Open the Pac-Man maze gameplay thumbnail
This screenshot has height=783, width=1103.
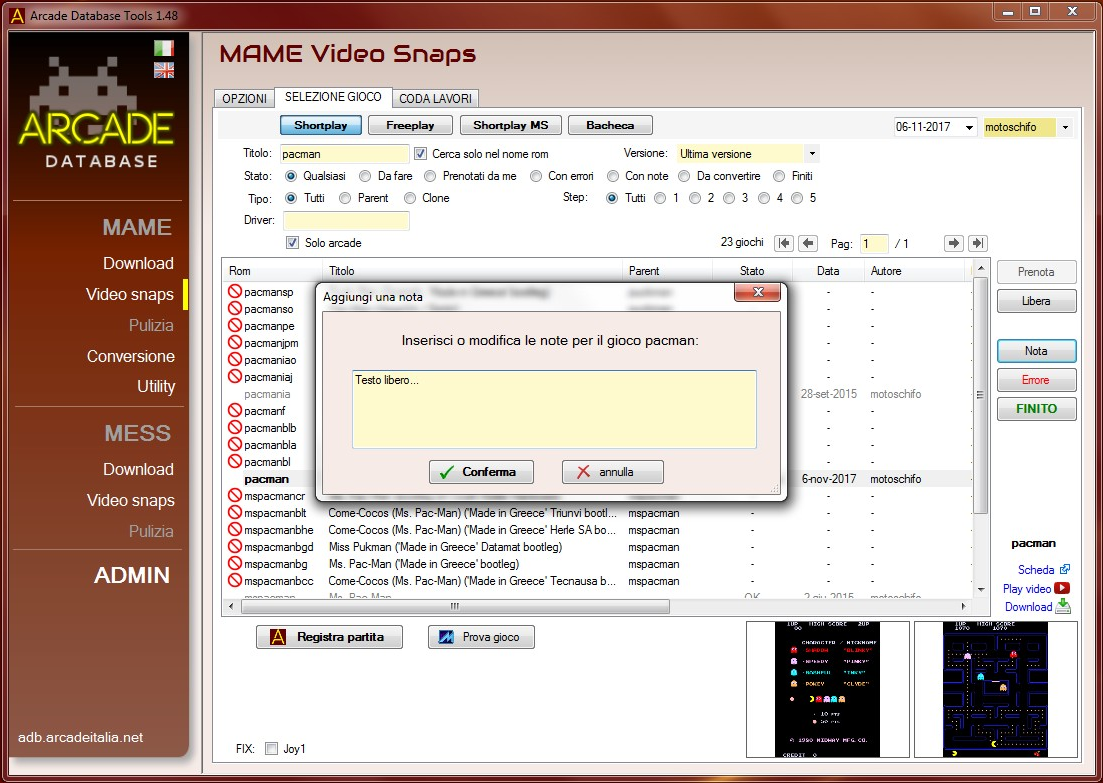(995, 689)
